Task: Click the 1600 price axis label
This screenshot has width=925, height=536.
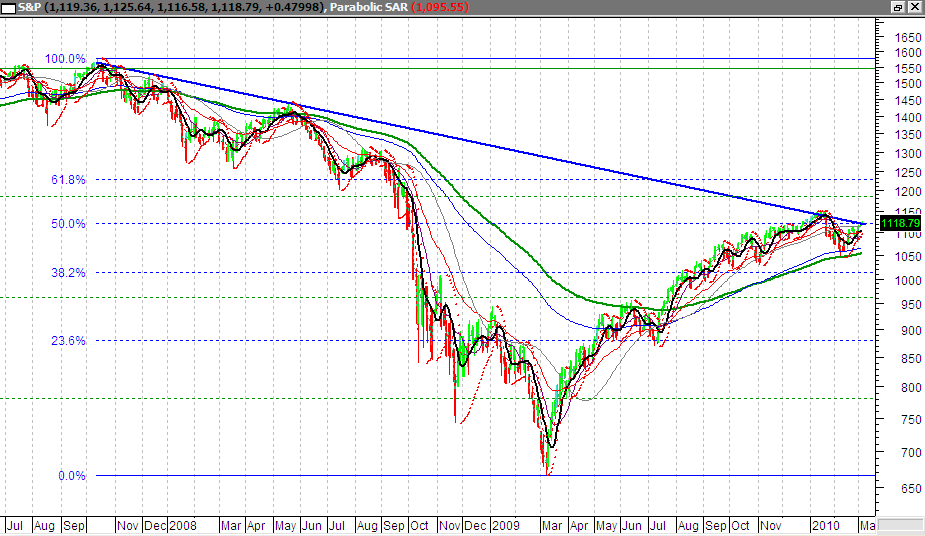Action: click(x=908, y=52)
